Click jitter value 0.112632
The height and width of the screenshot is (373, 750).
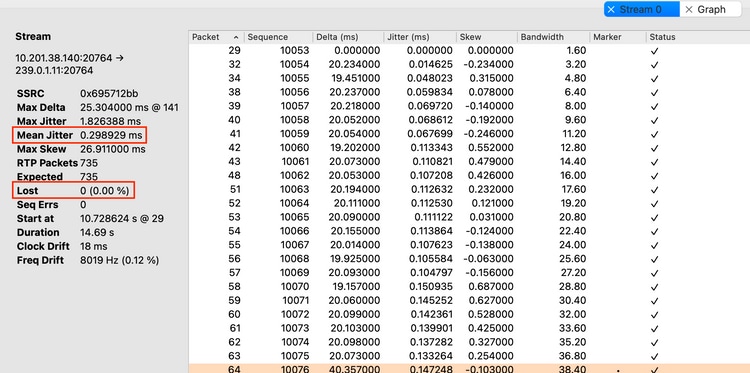(x=431, y=189)
